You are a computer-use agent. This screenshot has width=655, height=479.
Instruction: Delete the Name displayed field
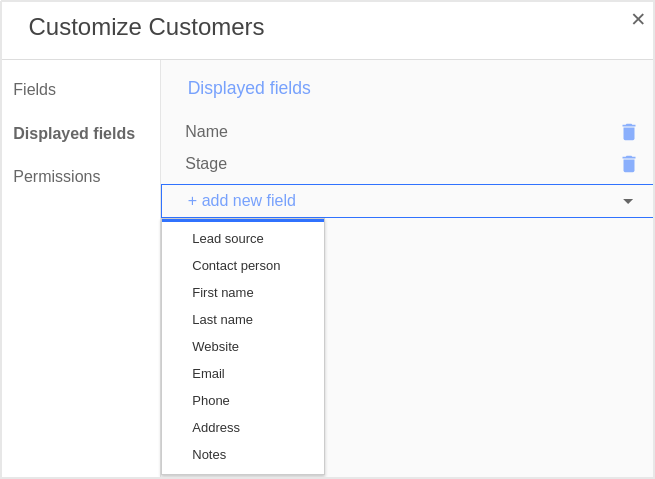629,132
